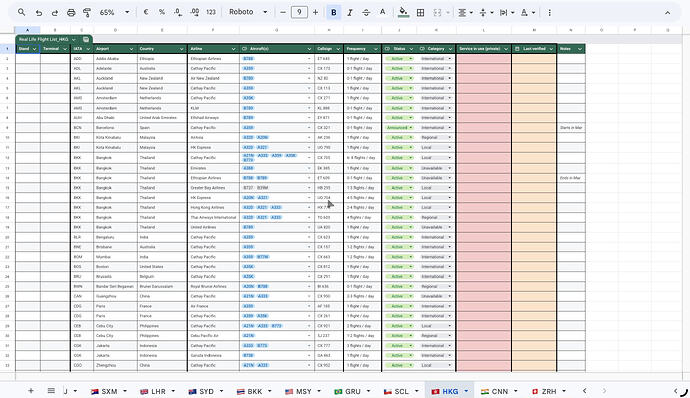
Task: Select the Starts in Mar note cell
Action: (x=571, y=128)
